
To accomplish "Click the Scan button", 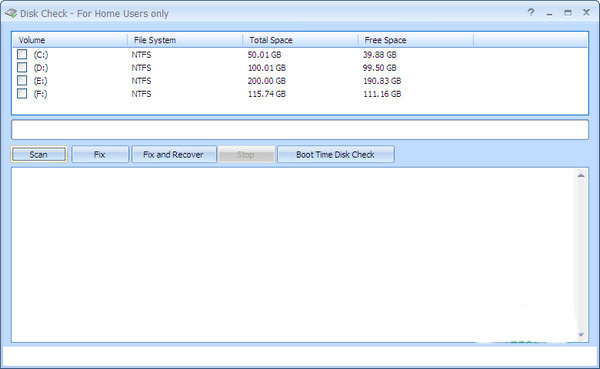I will 39,154.
